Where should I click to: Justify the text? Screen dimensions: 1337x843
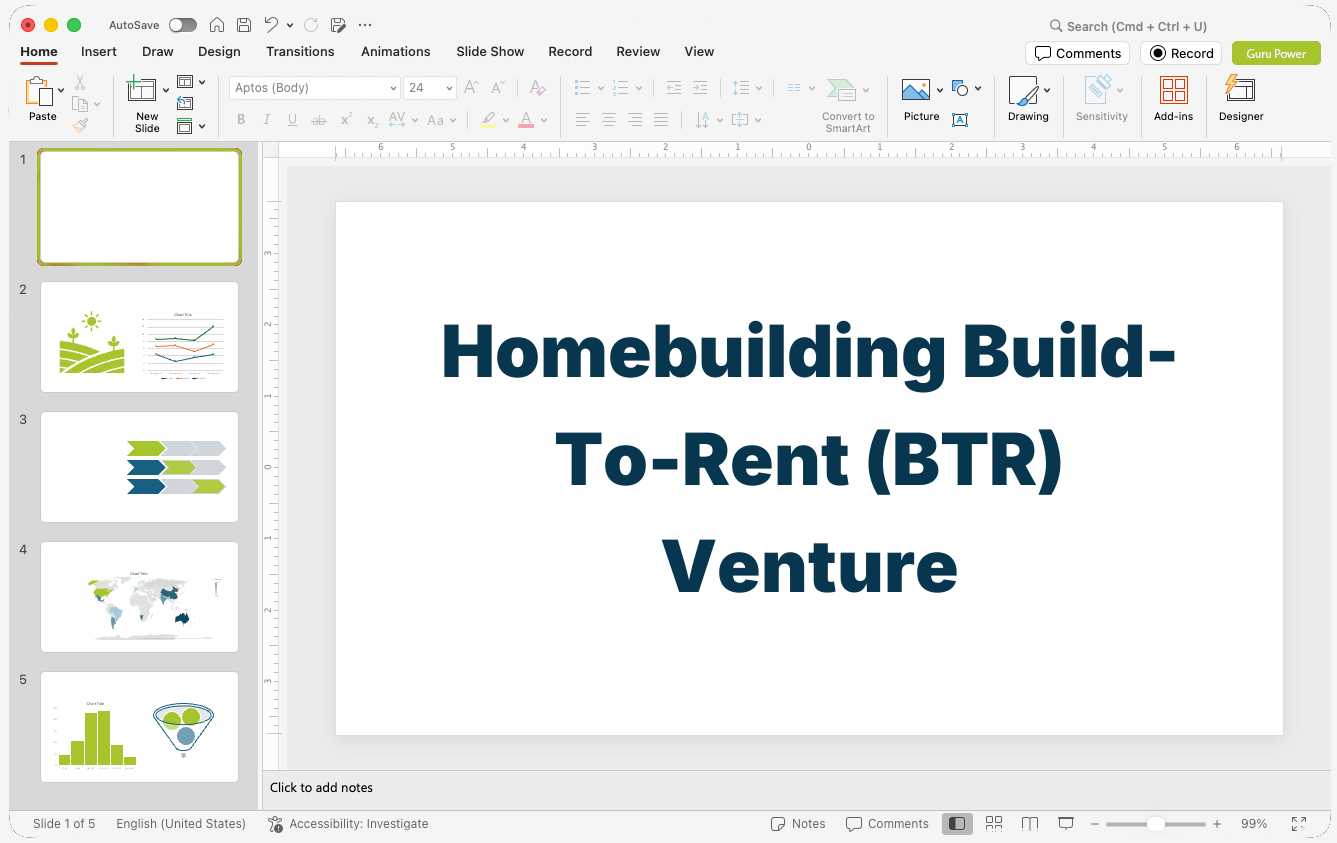click(661, 120)
